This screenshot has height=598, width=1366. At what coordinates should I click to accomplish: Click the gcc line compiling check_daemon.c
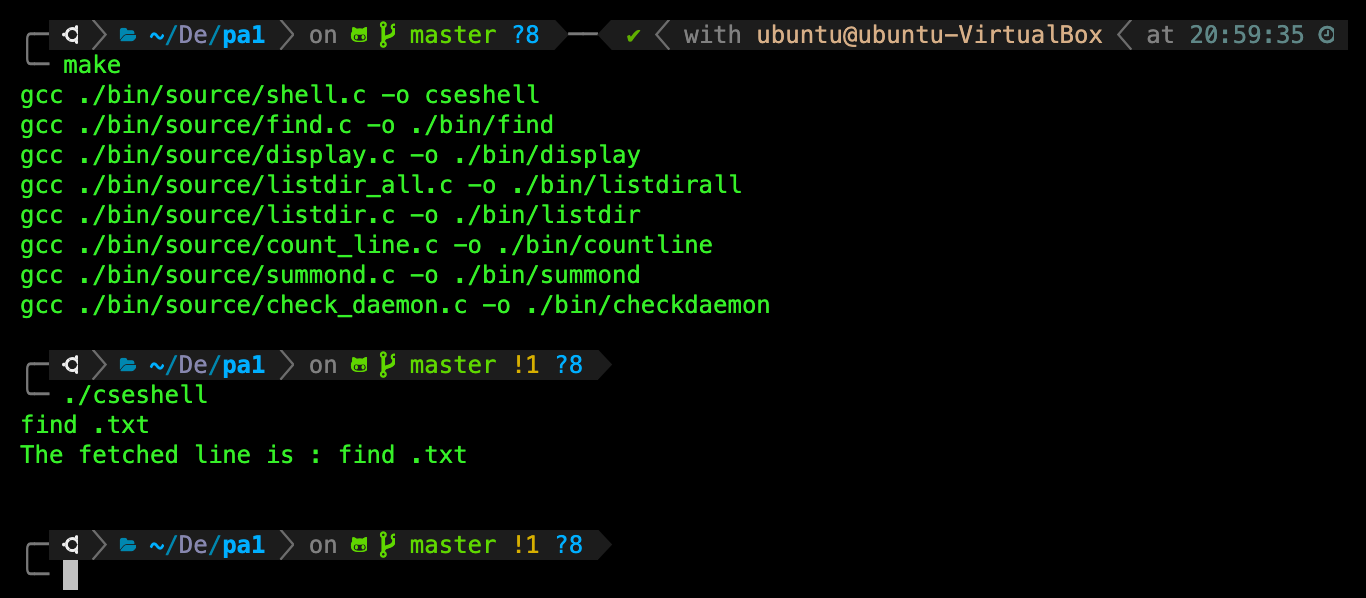click(x=395, y=305)
